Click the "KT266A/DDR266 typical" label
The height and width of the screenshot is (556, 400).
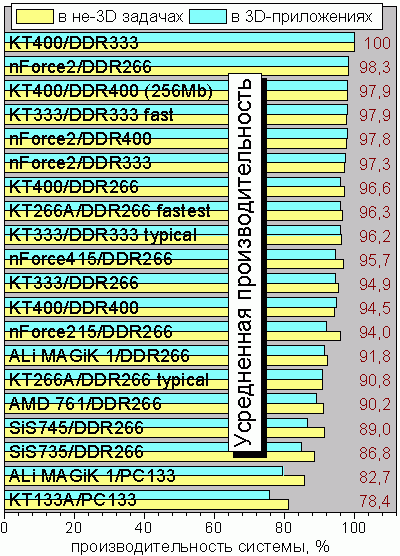[x=109, y=380]
